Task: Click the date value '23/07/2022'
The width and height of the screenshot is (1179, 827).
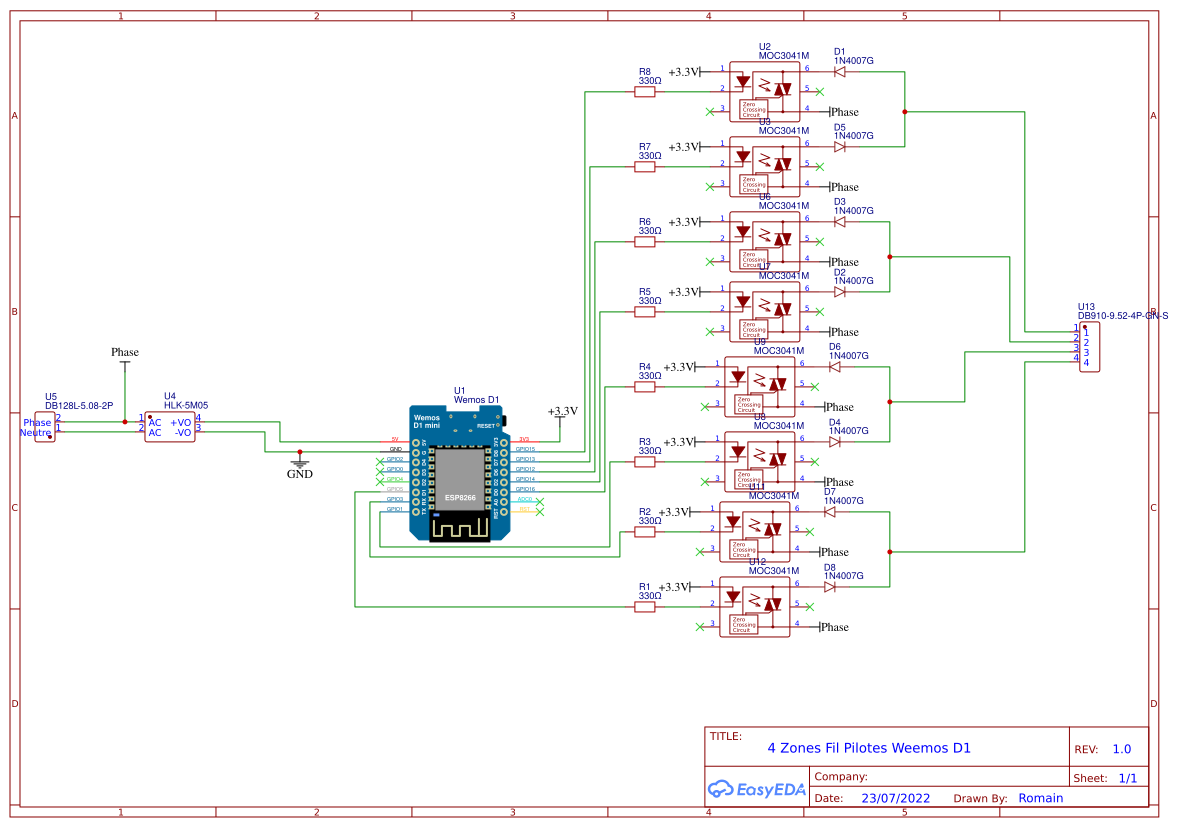Action: tap(896, 798)
